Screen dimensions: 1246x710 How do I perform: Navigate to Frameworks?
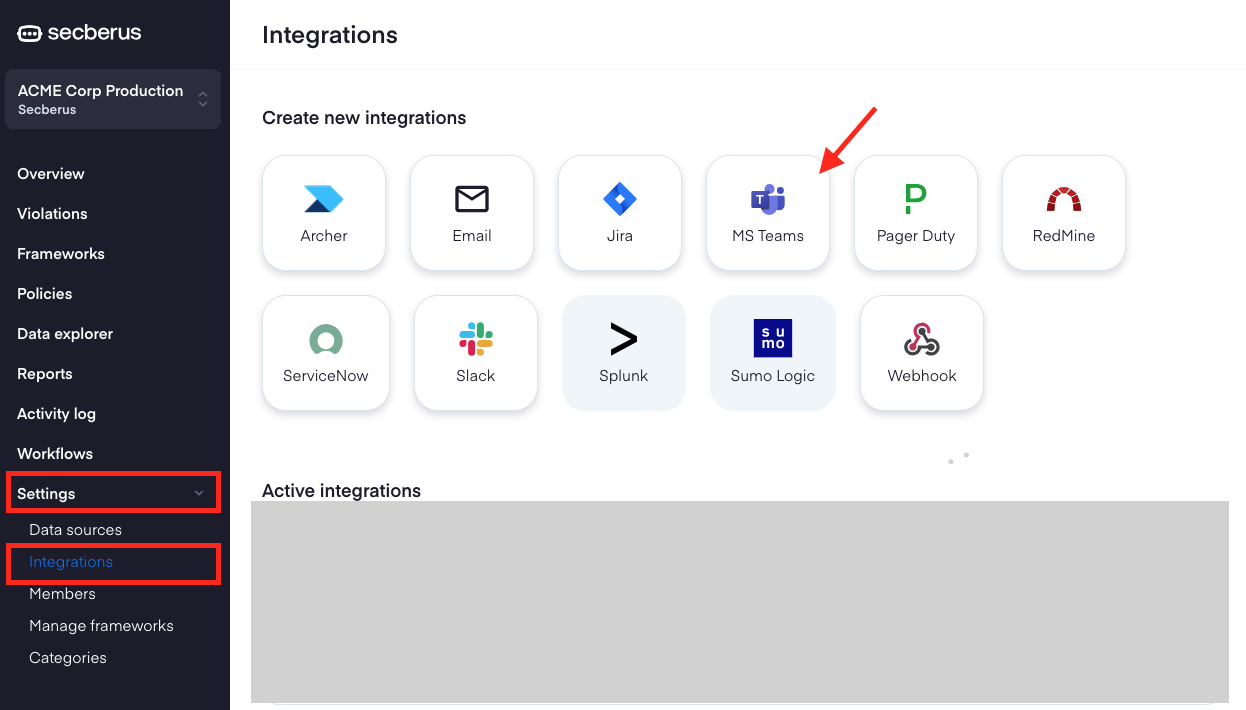61,254
